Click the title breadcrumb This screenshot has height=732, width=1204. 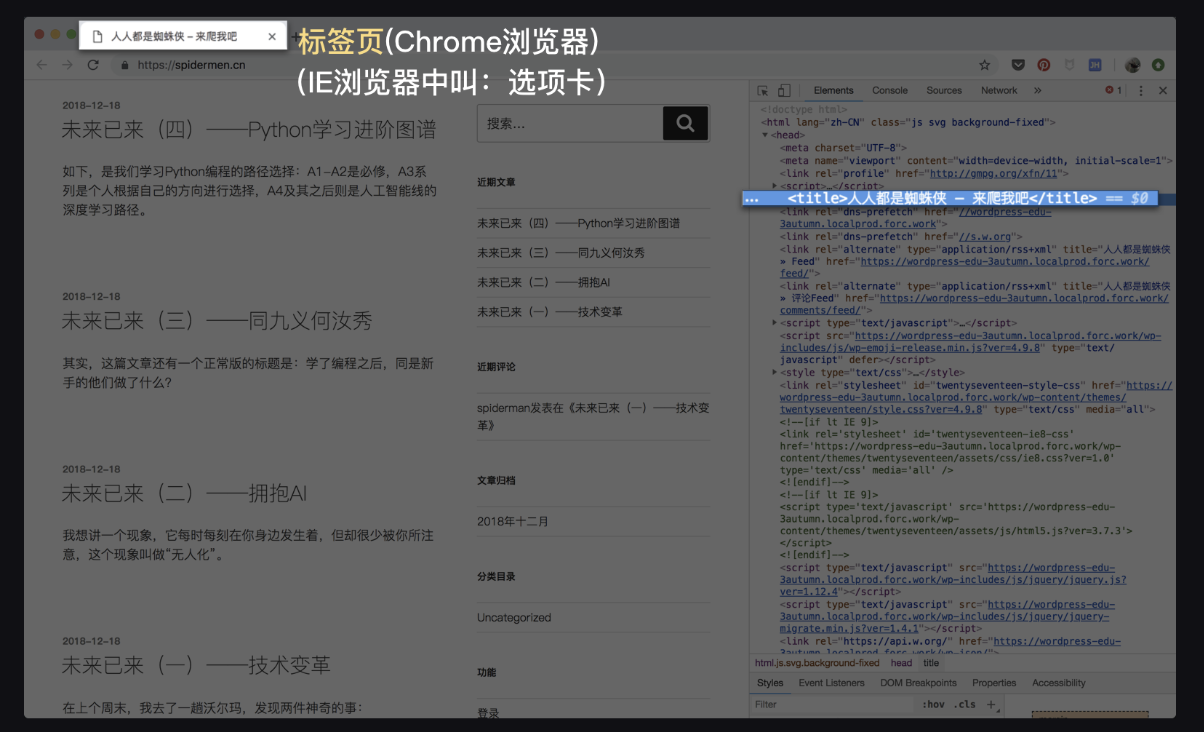931,663
